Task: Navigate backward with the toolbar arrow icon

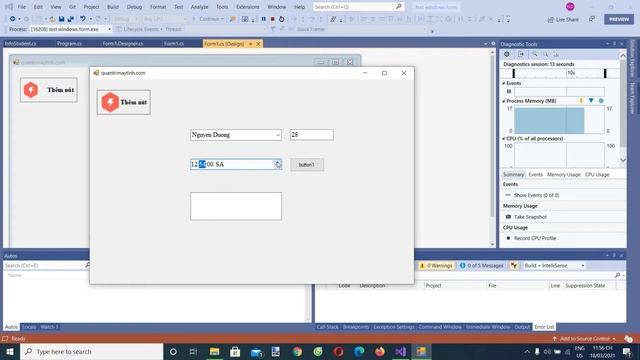Action: point(13,19)
